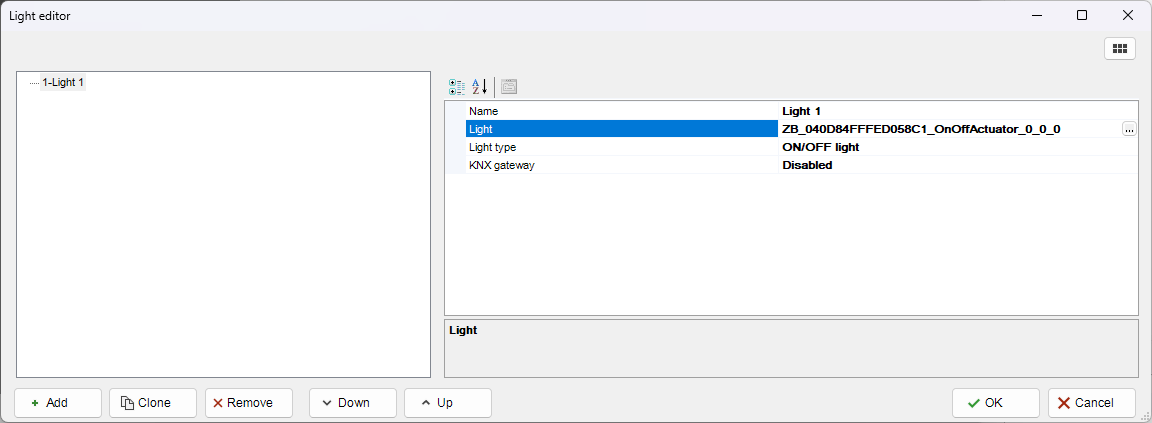The height and width of the screenshot is (423, 1152).
Task: Click the grid layout icon button
Action: tap(1119, 48)
